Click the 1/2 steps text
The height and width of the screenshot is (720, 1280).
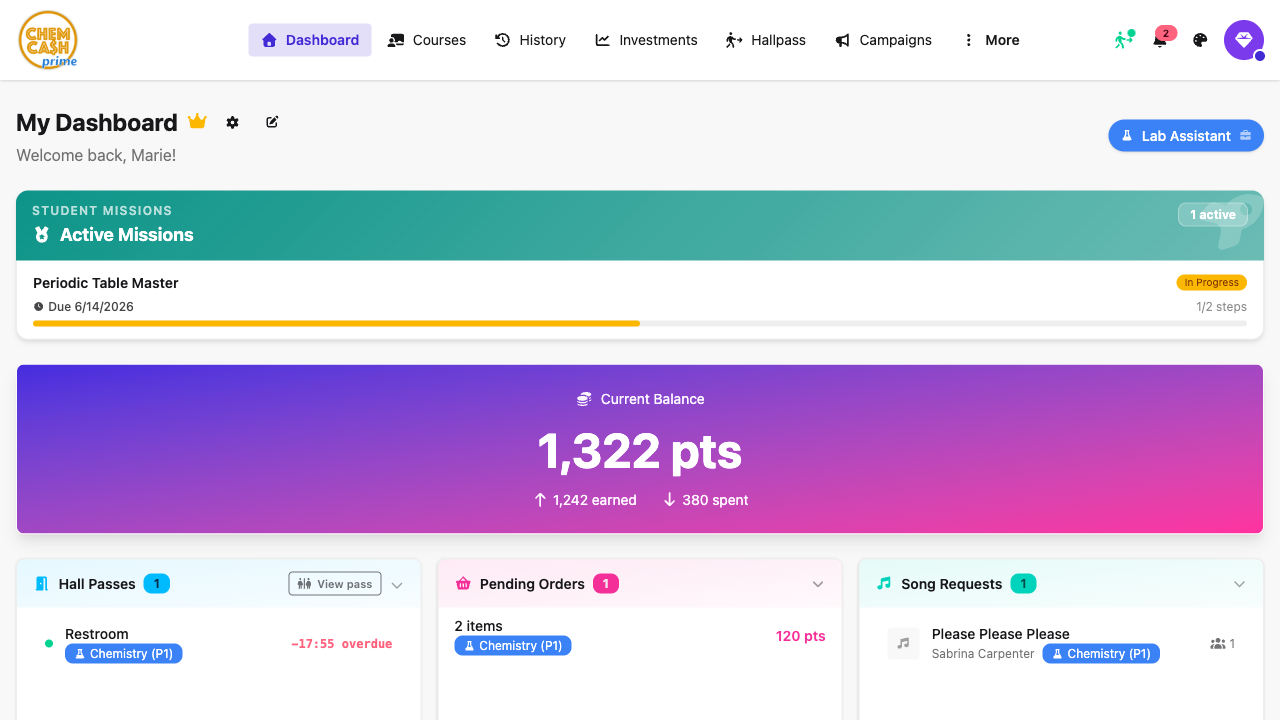[x=1221, y=307]
